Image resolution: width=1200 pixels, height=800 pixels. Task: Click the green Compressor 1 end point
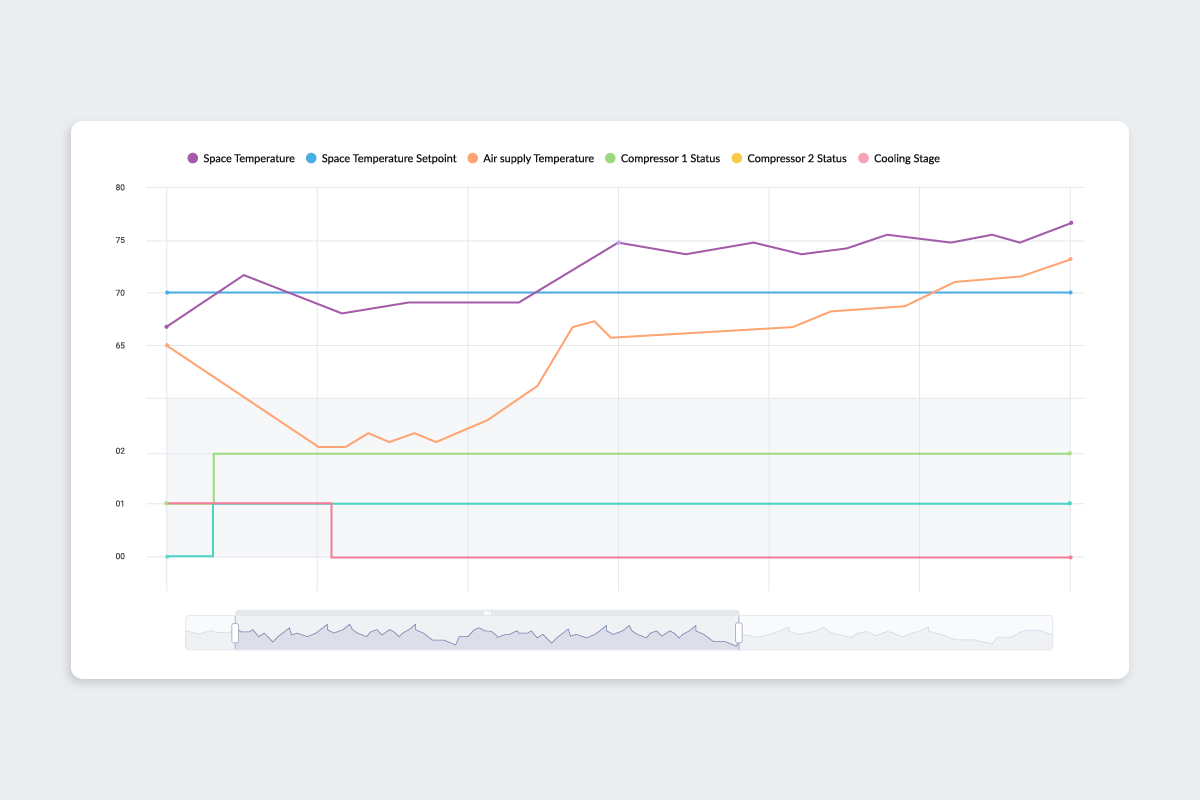pos(1070,454)
